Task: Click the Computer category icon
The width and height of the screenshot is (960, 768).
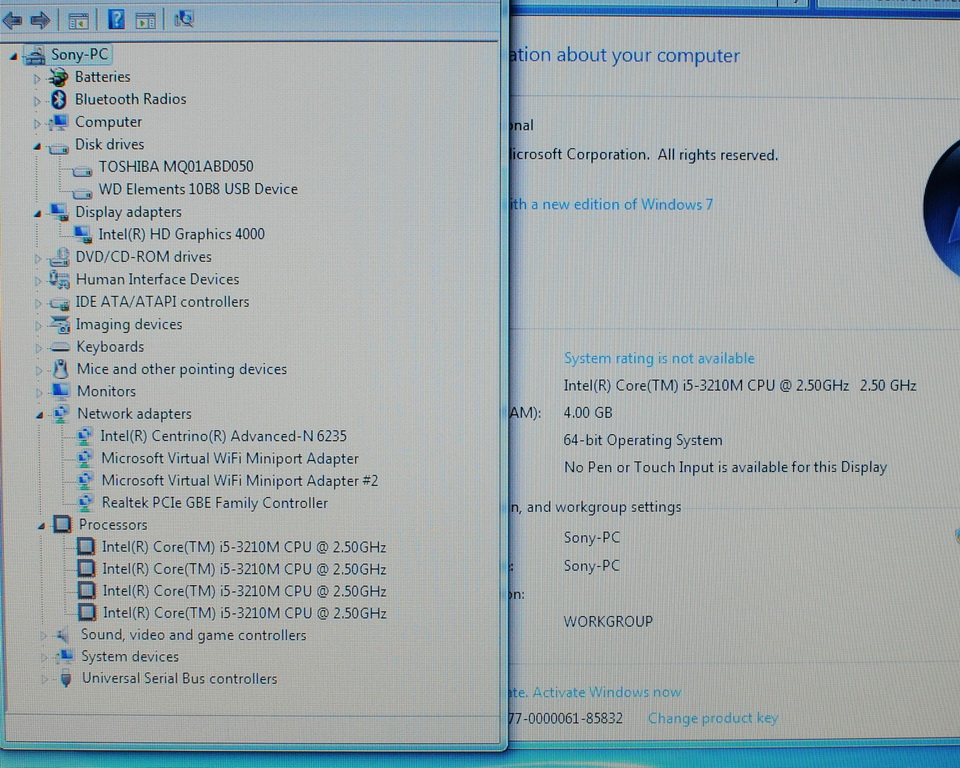Action: [x=59, y=122]
